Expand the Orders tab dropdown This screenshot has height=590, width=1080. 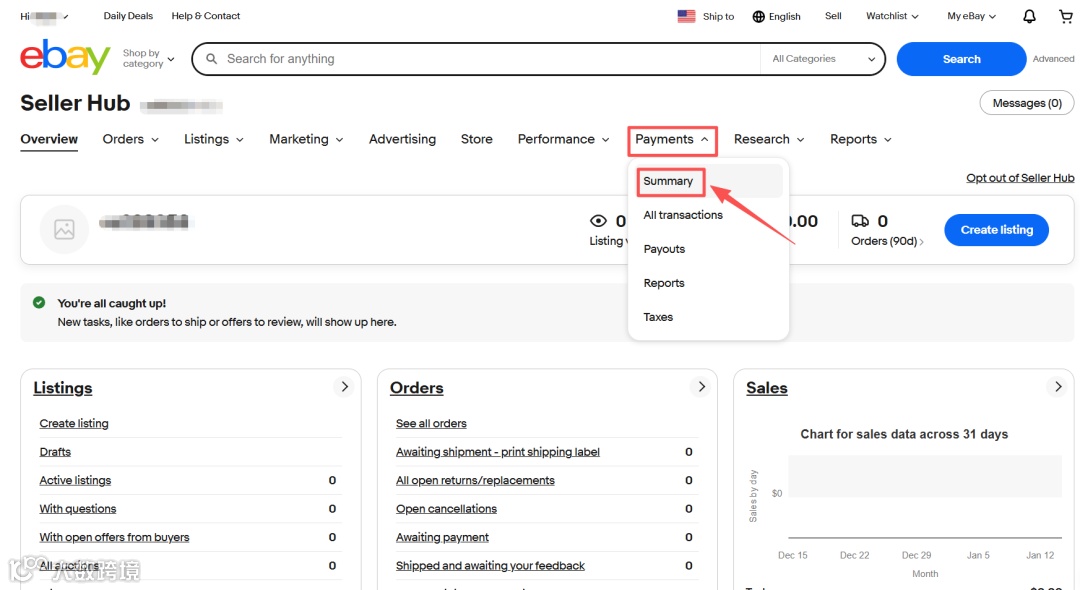(x=130, y=139)
